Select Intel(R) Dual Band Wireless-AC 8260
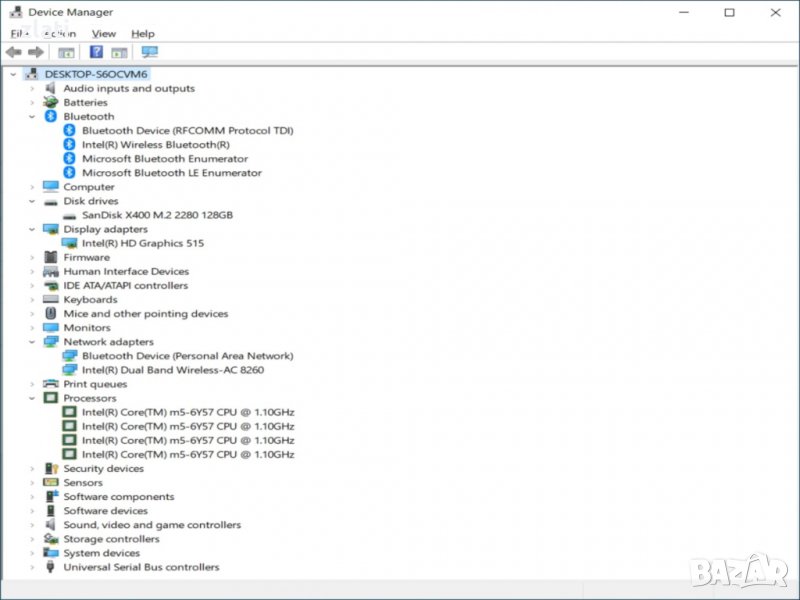The width and height of the screenshot is (800, 600). point(173,370)
